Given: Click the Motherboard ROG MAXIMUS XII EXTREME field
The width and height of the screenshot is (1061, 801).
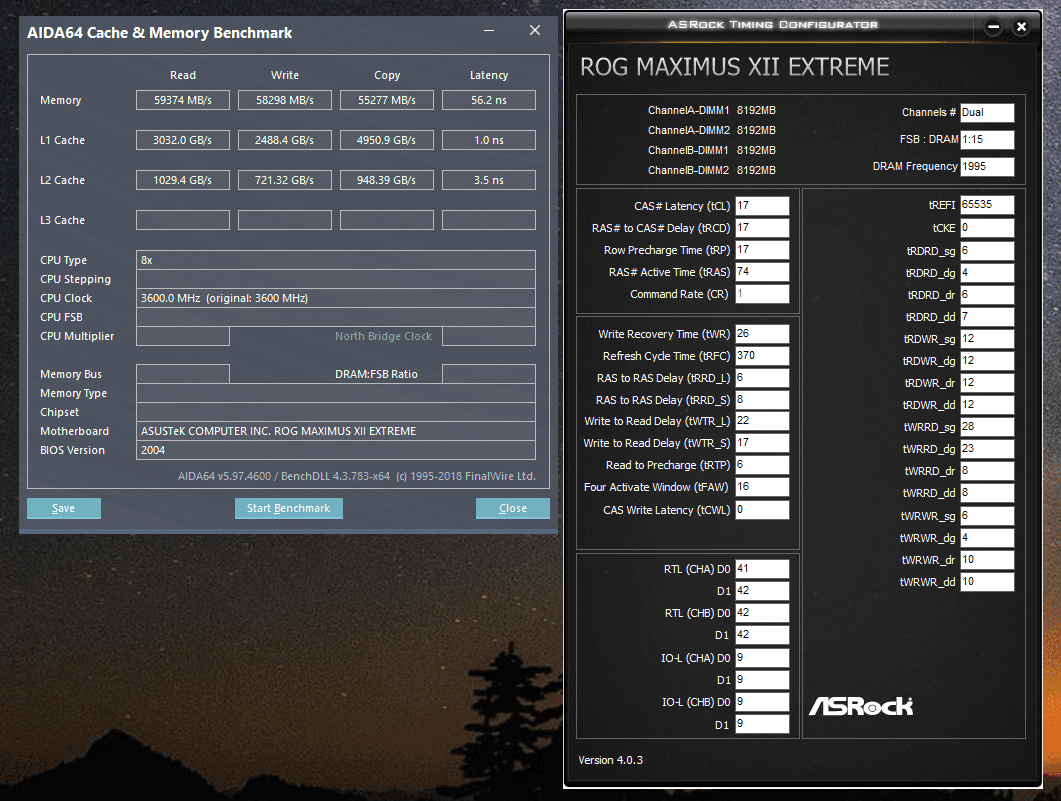Looking at the screenshot, I should pos(336,431).
